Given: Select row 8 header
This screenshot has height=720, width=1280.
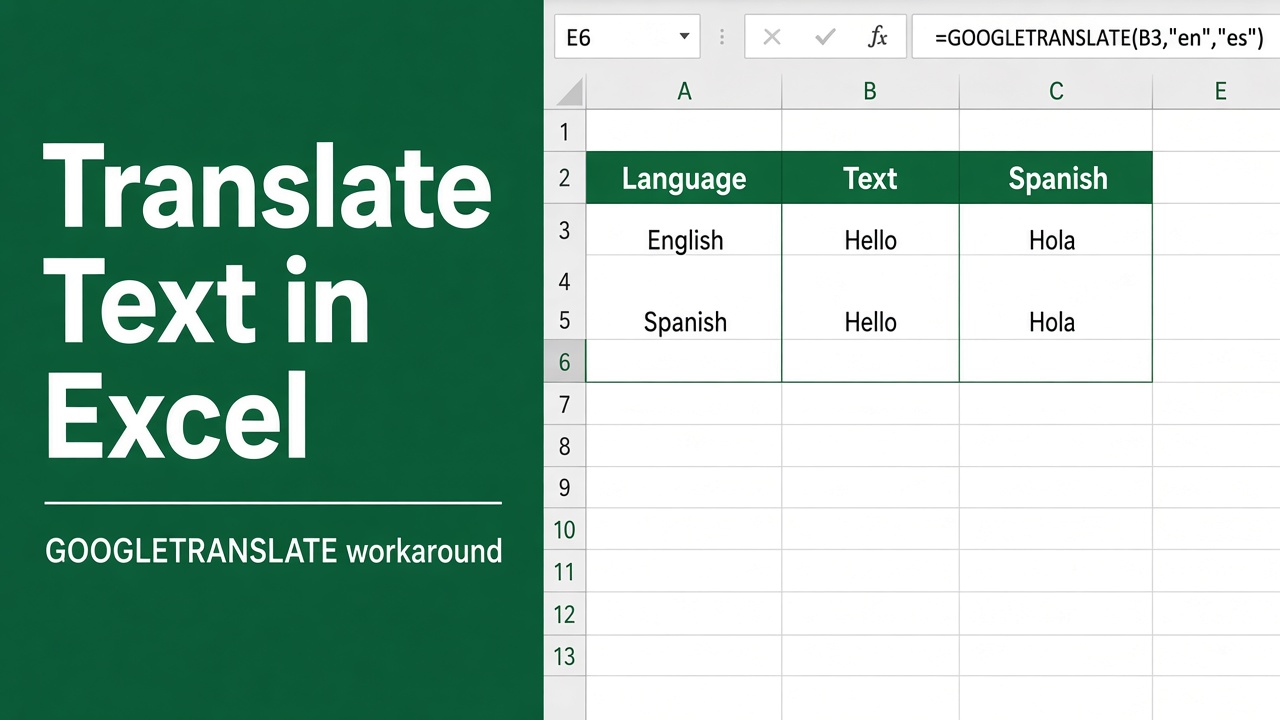Looking at the screenshot, I should click(x=565, y=446).
